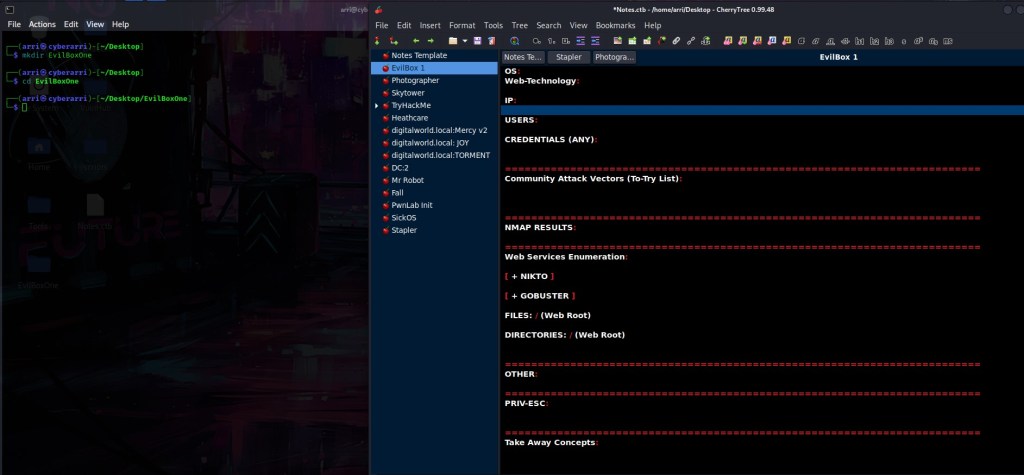
Task: Export to PDF via toolbar icon
Action: [x=491, y=41]
